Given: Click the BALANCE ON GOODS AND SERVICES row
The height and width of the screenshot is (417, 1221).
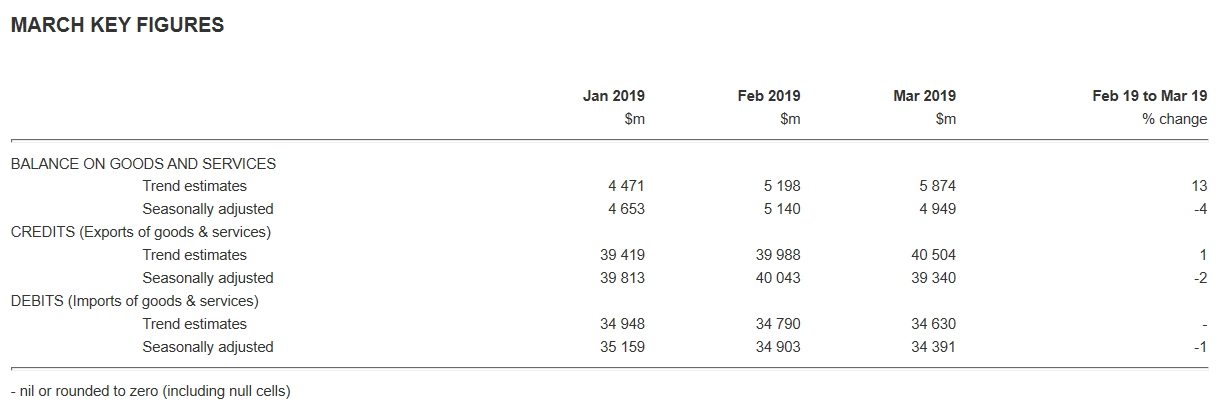Looking at the screenshot, I should [143, 163].
